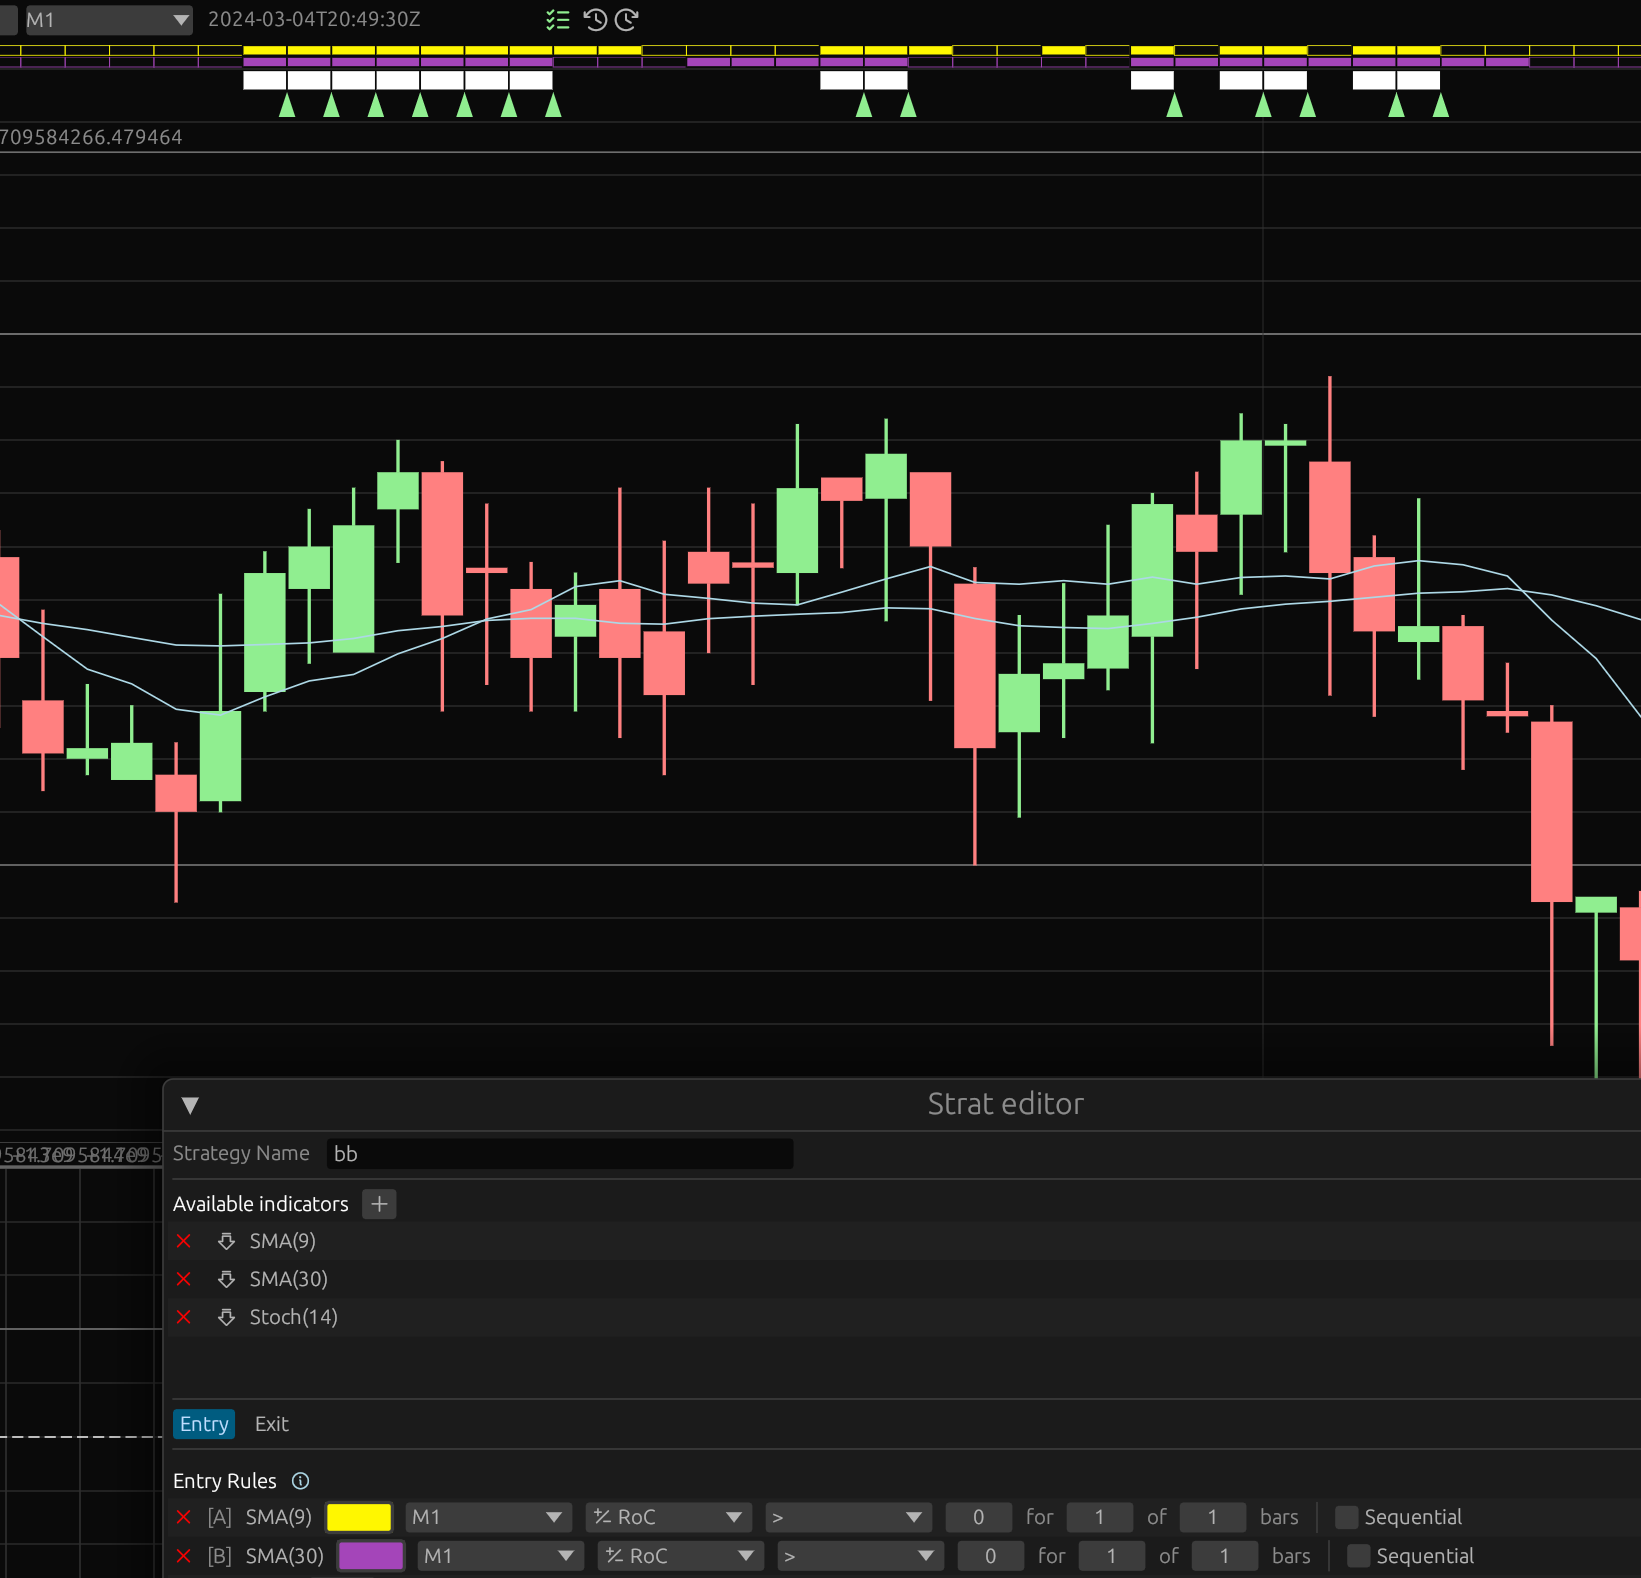
Task: Select the Entry tab
Action: pos(204,1424)
